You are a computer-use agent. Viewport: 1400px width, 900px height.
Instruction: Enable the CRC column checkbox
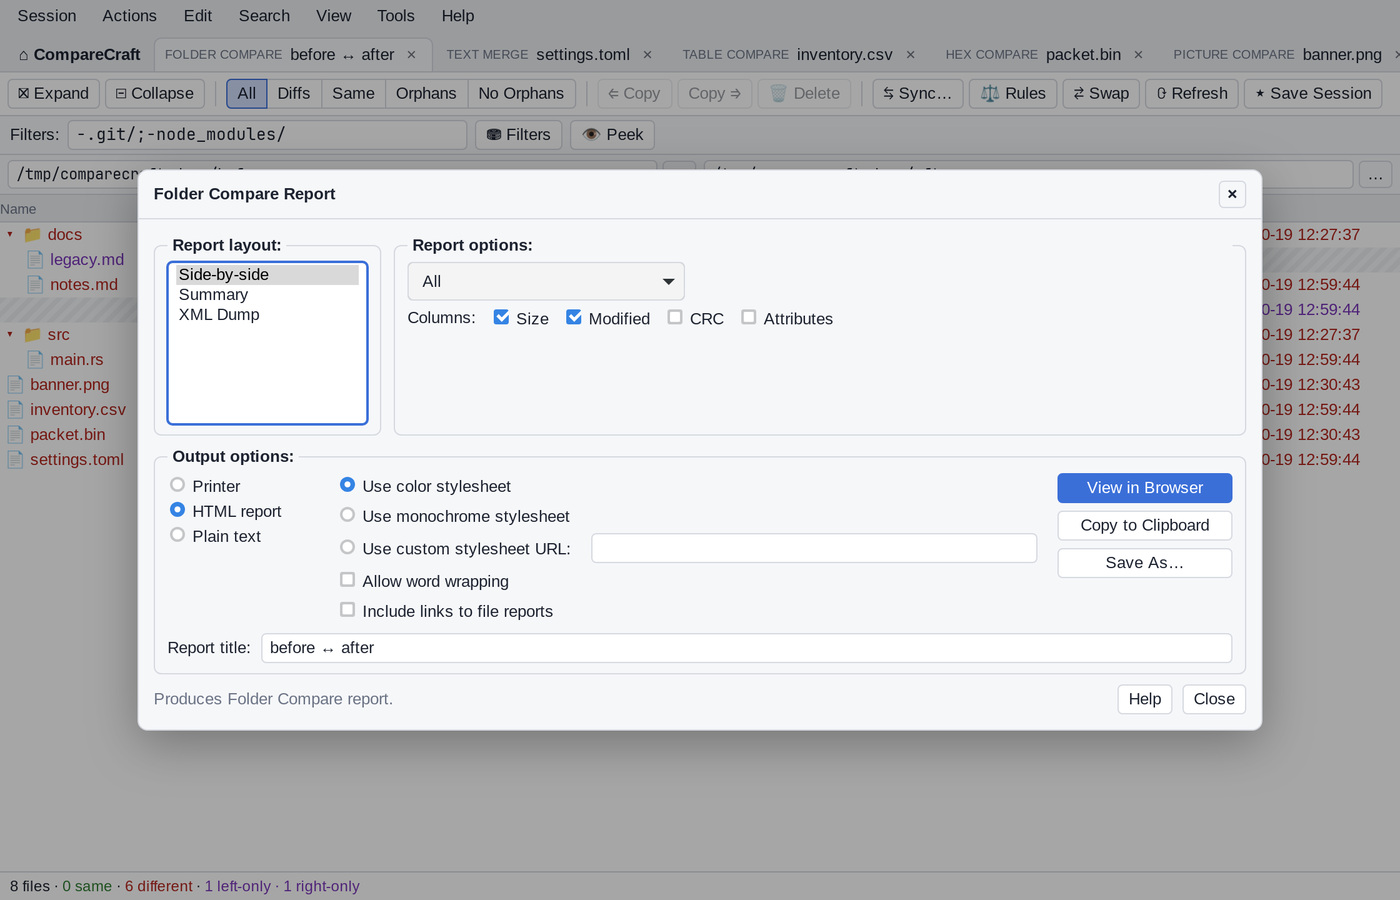click(675, 317)
